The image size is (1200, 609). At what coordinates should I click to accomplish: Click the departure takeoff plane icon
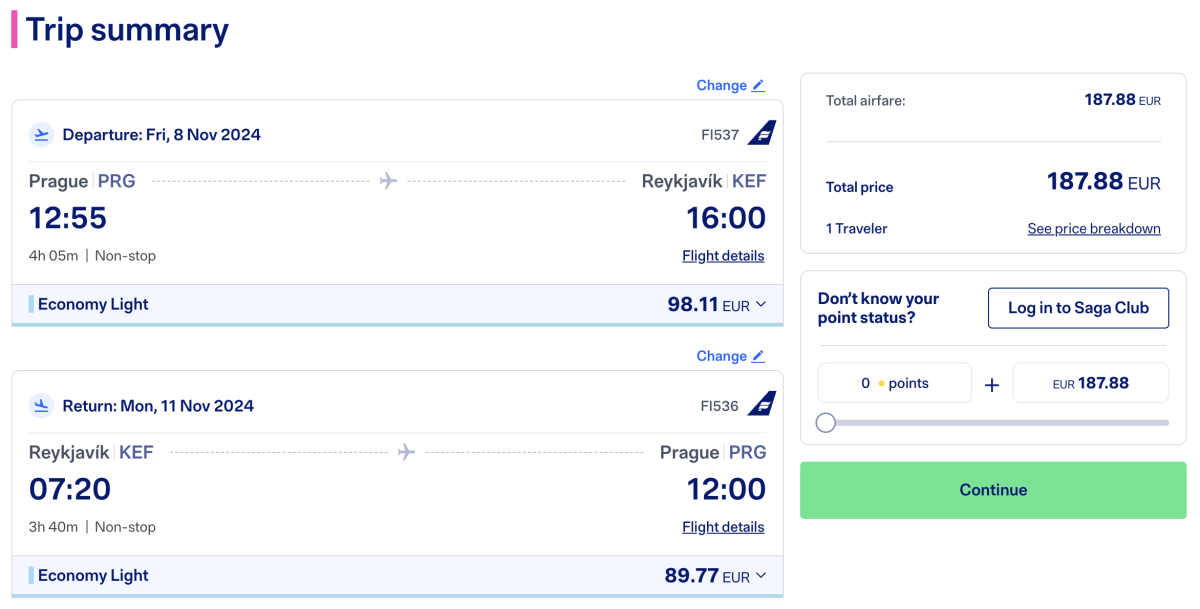41,135
